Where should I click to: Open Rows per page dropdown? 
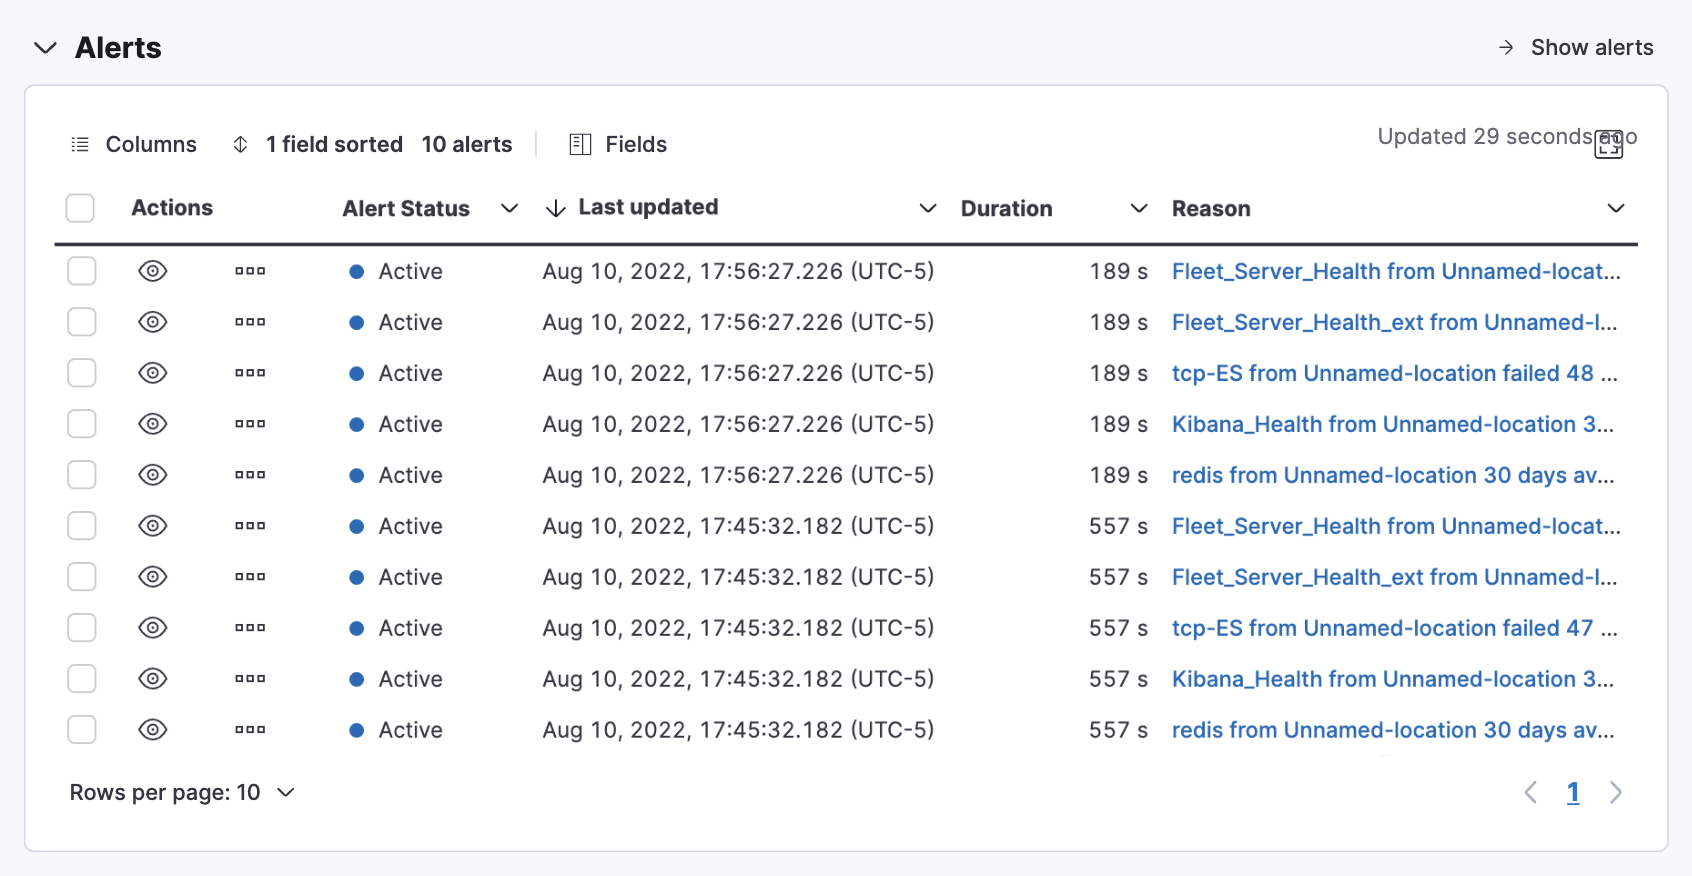[182, 793]
